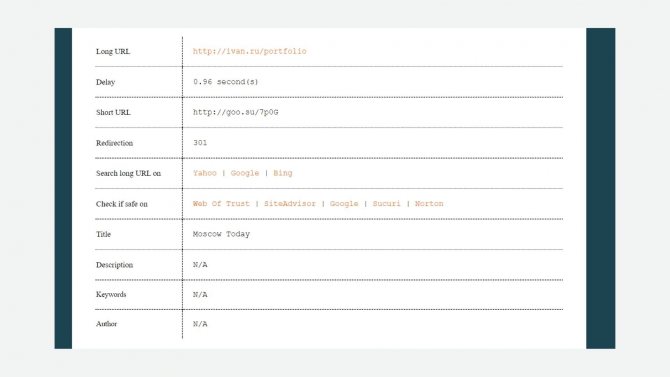Click the 301 redirection code
The height and width of the screenshot is (377, 670).
tap(200, 143)
